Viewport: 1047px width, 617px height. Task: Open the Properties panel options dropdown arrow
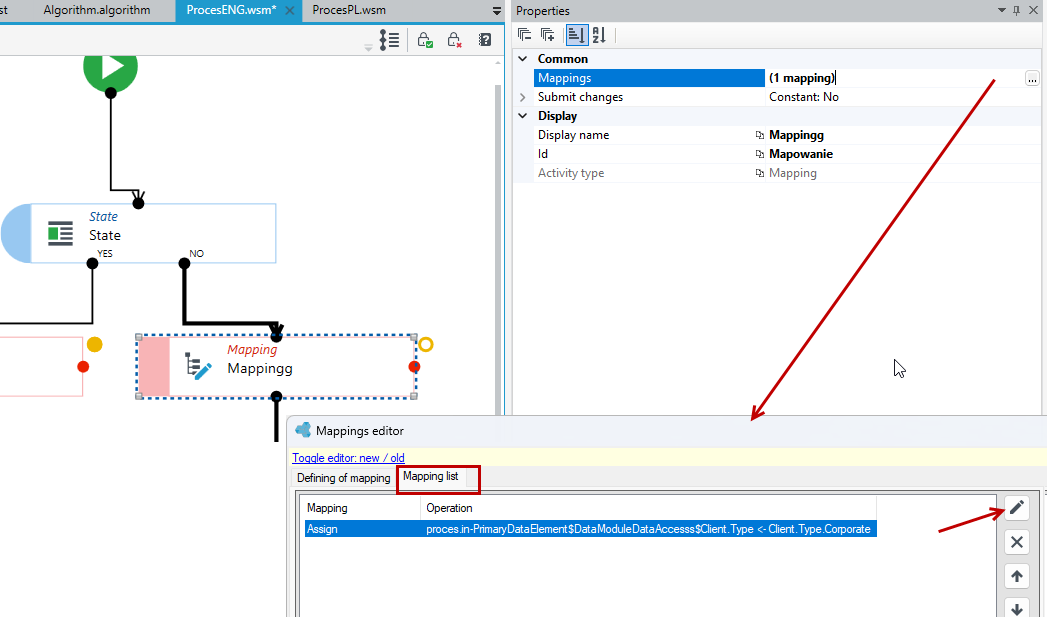click(1002, 11)
